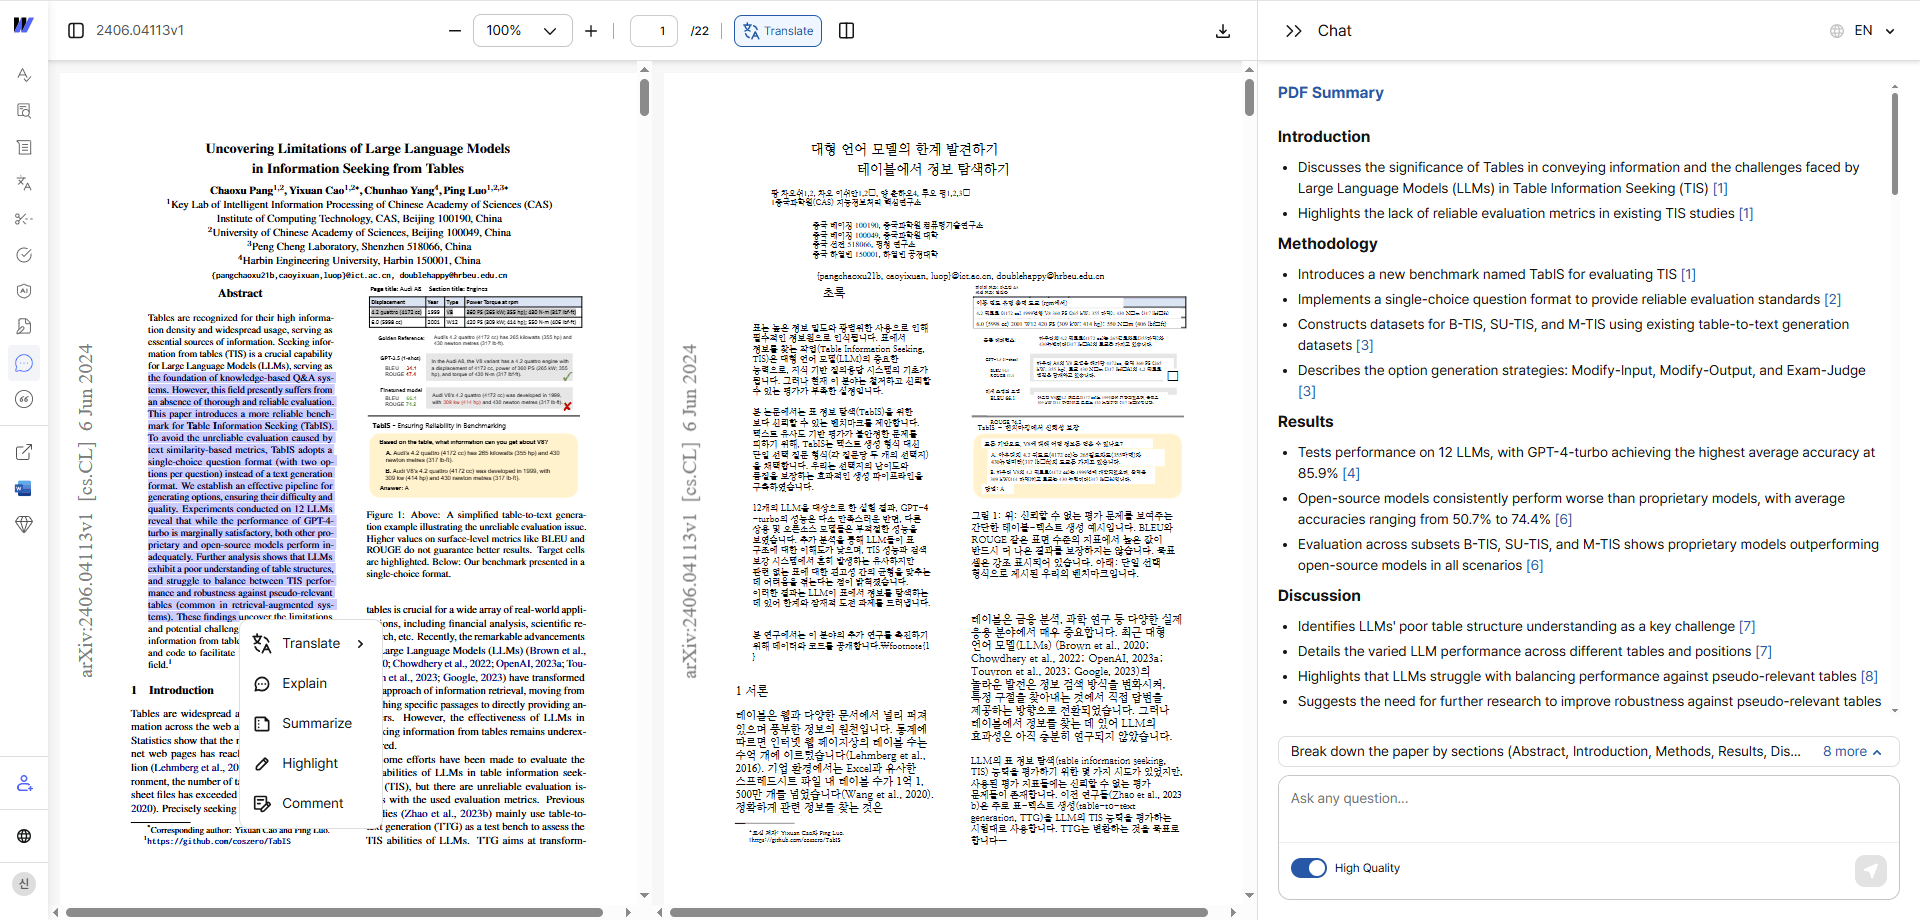
Task: Open the external share icon in sidebar
Action: coord(24,452)
